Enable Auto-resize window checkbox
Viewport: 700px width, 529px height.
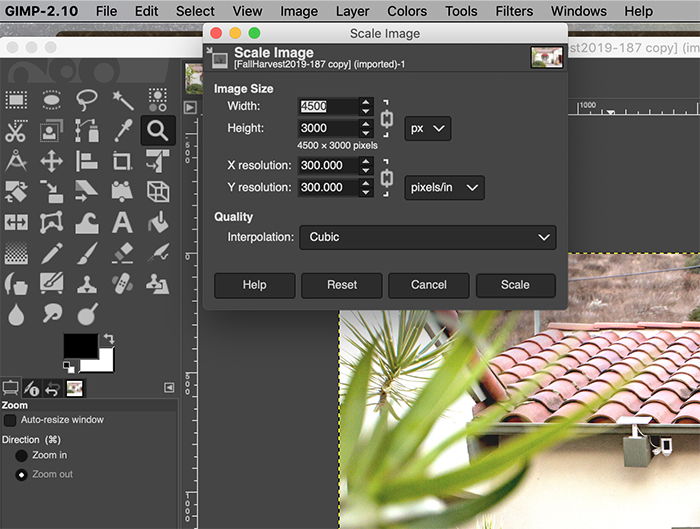10,421
